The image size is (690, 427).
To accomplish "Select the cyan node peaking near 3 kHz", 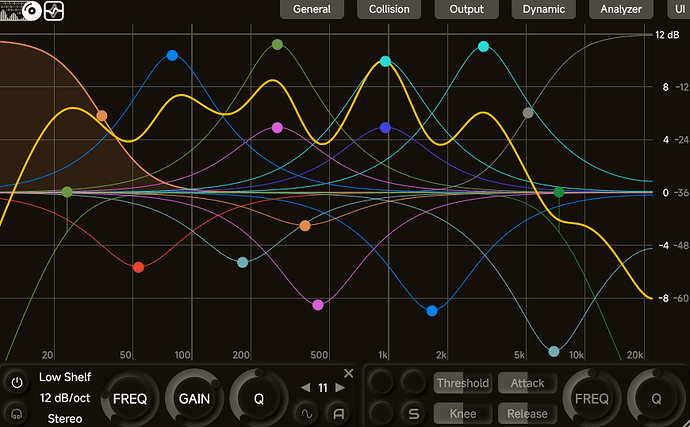I will 484,47.
